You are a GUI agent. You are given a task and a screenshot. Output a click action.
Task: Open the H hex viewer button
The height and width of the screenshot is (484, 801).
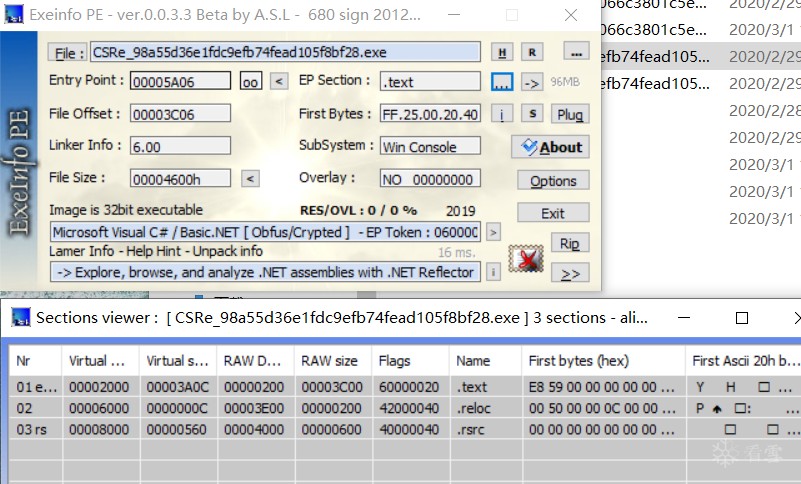(502, 52)
